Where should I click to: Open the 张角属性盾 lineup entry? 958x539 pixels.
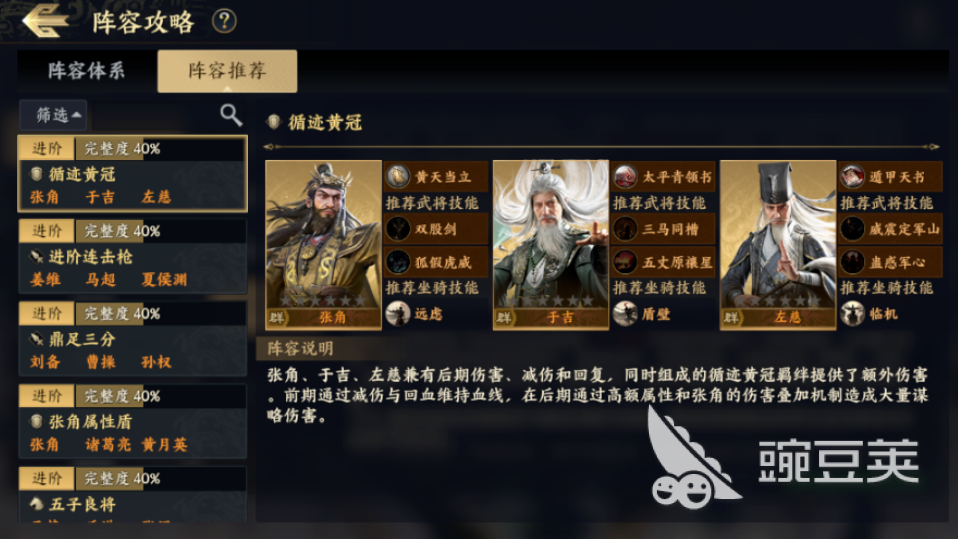[133, 420]
